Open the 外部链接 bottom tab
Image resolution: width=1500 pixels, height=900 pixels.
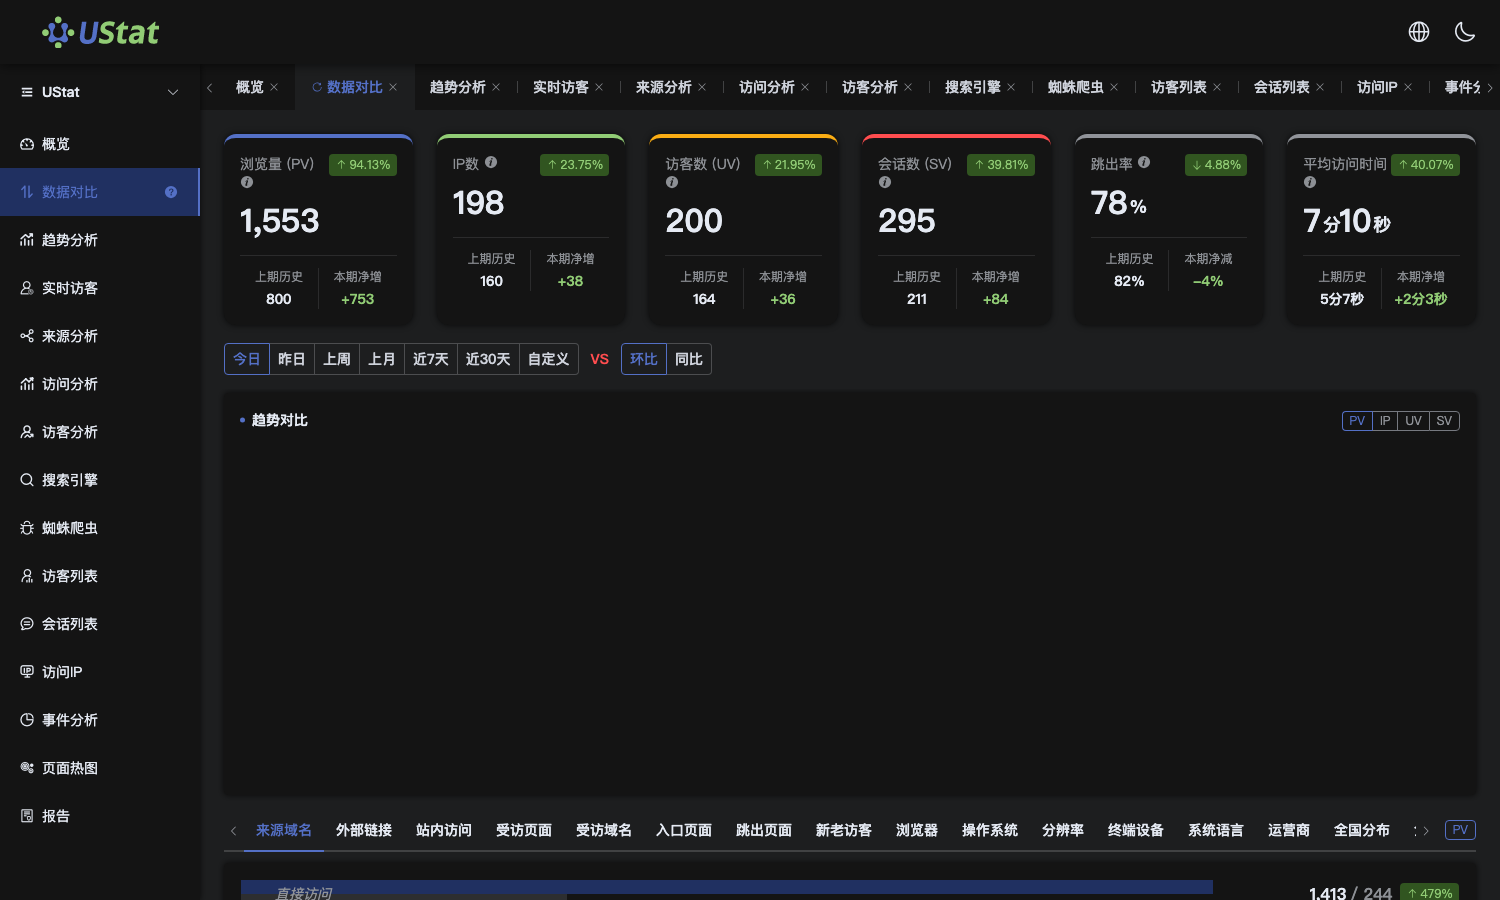point(364,830)
